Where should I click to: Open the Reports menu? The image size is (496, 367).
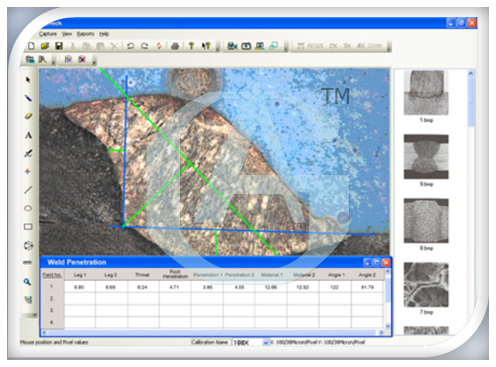(x=85, y=34)
